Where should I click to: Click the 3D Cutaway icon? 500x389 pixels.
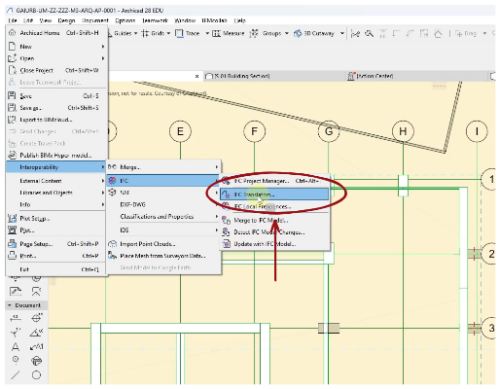[298, 33]
